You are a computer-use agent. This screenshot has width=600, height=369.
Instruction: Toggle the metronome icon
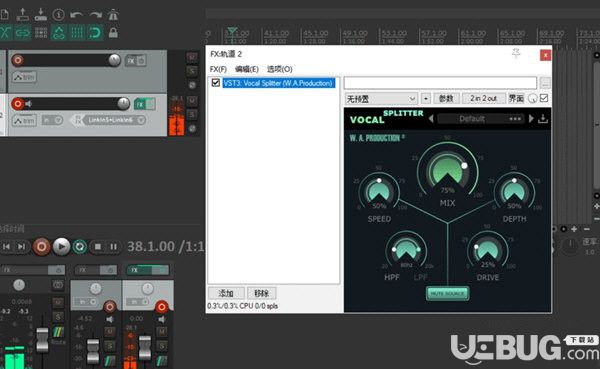click(113, 15)
